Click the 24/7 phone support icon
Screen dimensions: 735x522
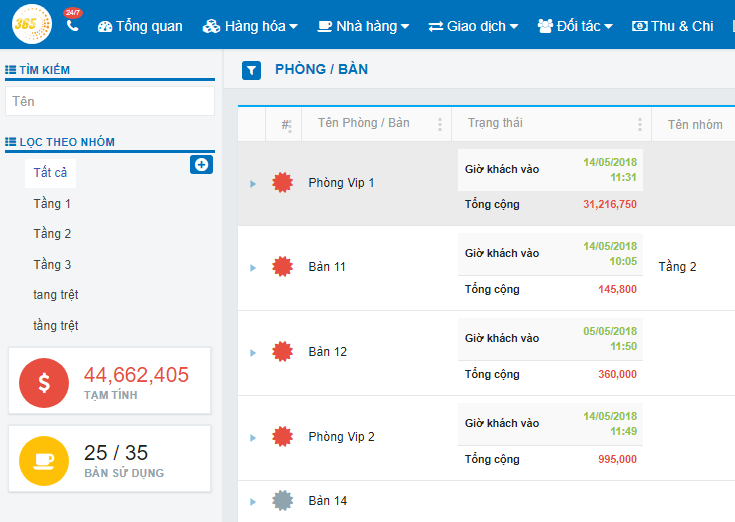pos(72,25)
